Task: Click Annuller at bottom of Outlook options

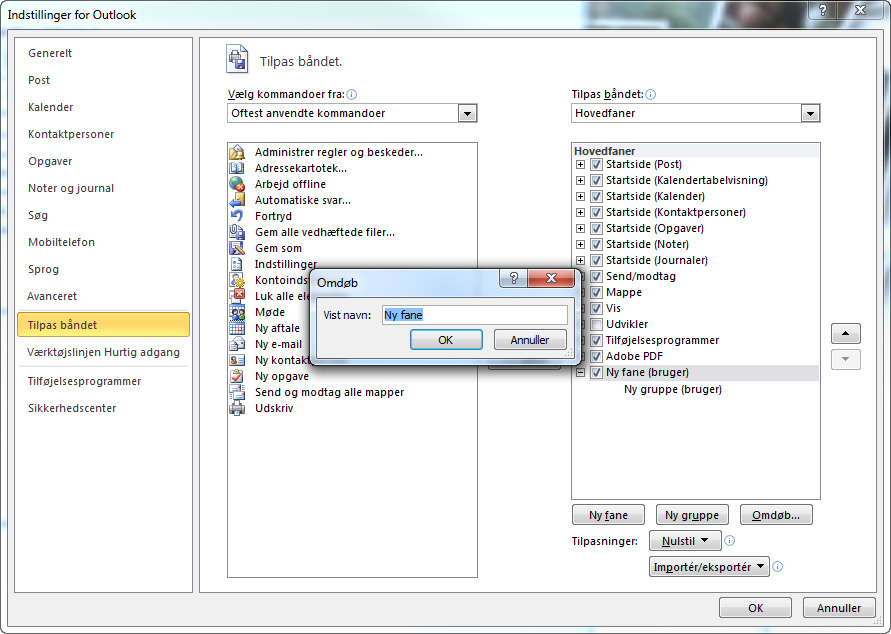Action: [x=839, y=608]
